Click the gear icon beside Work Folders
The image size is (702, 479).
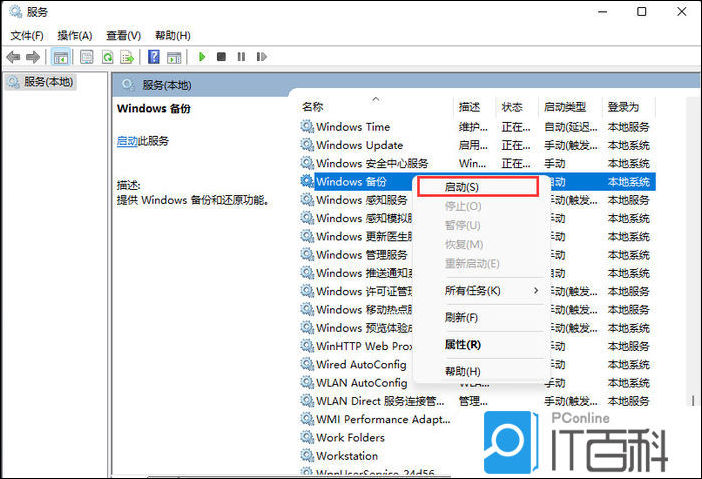click(307, 437)
